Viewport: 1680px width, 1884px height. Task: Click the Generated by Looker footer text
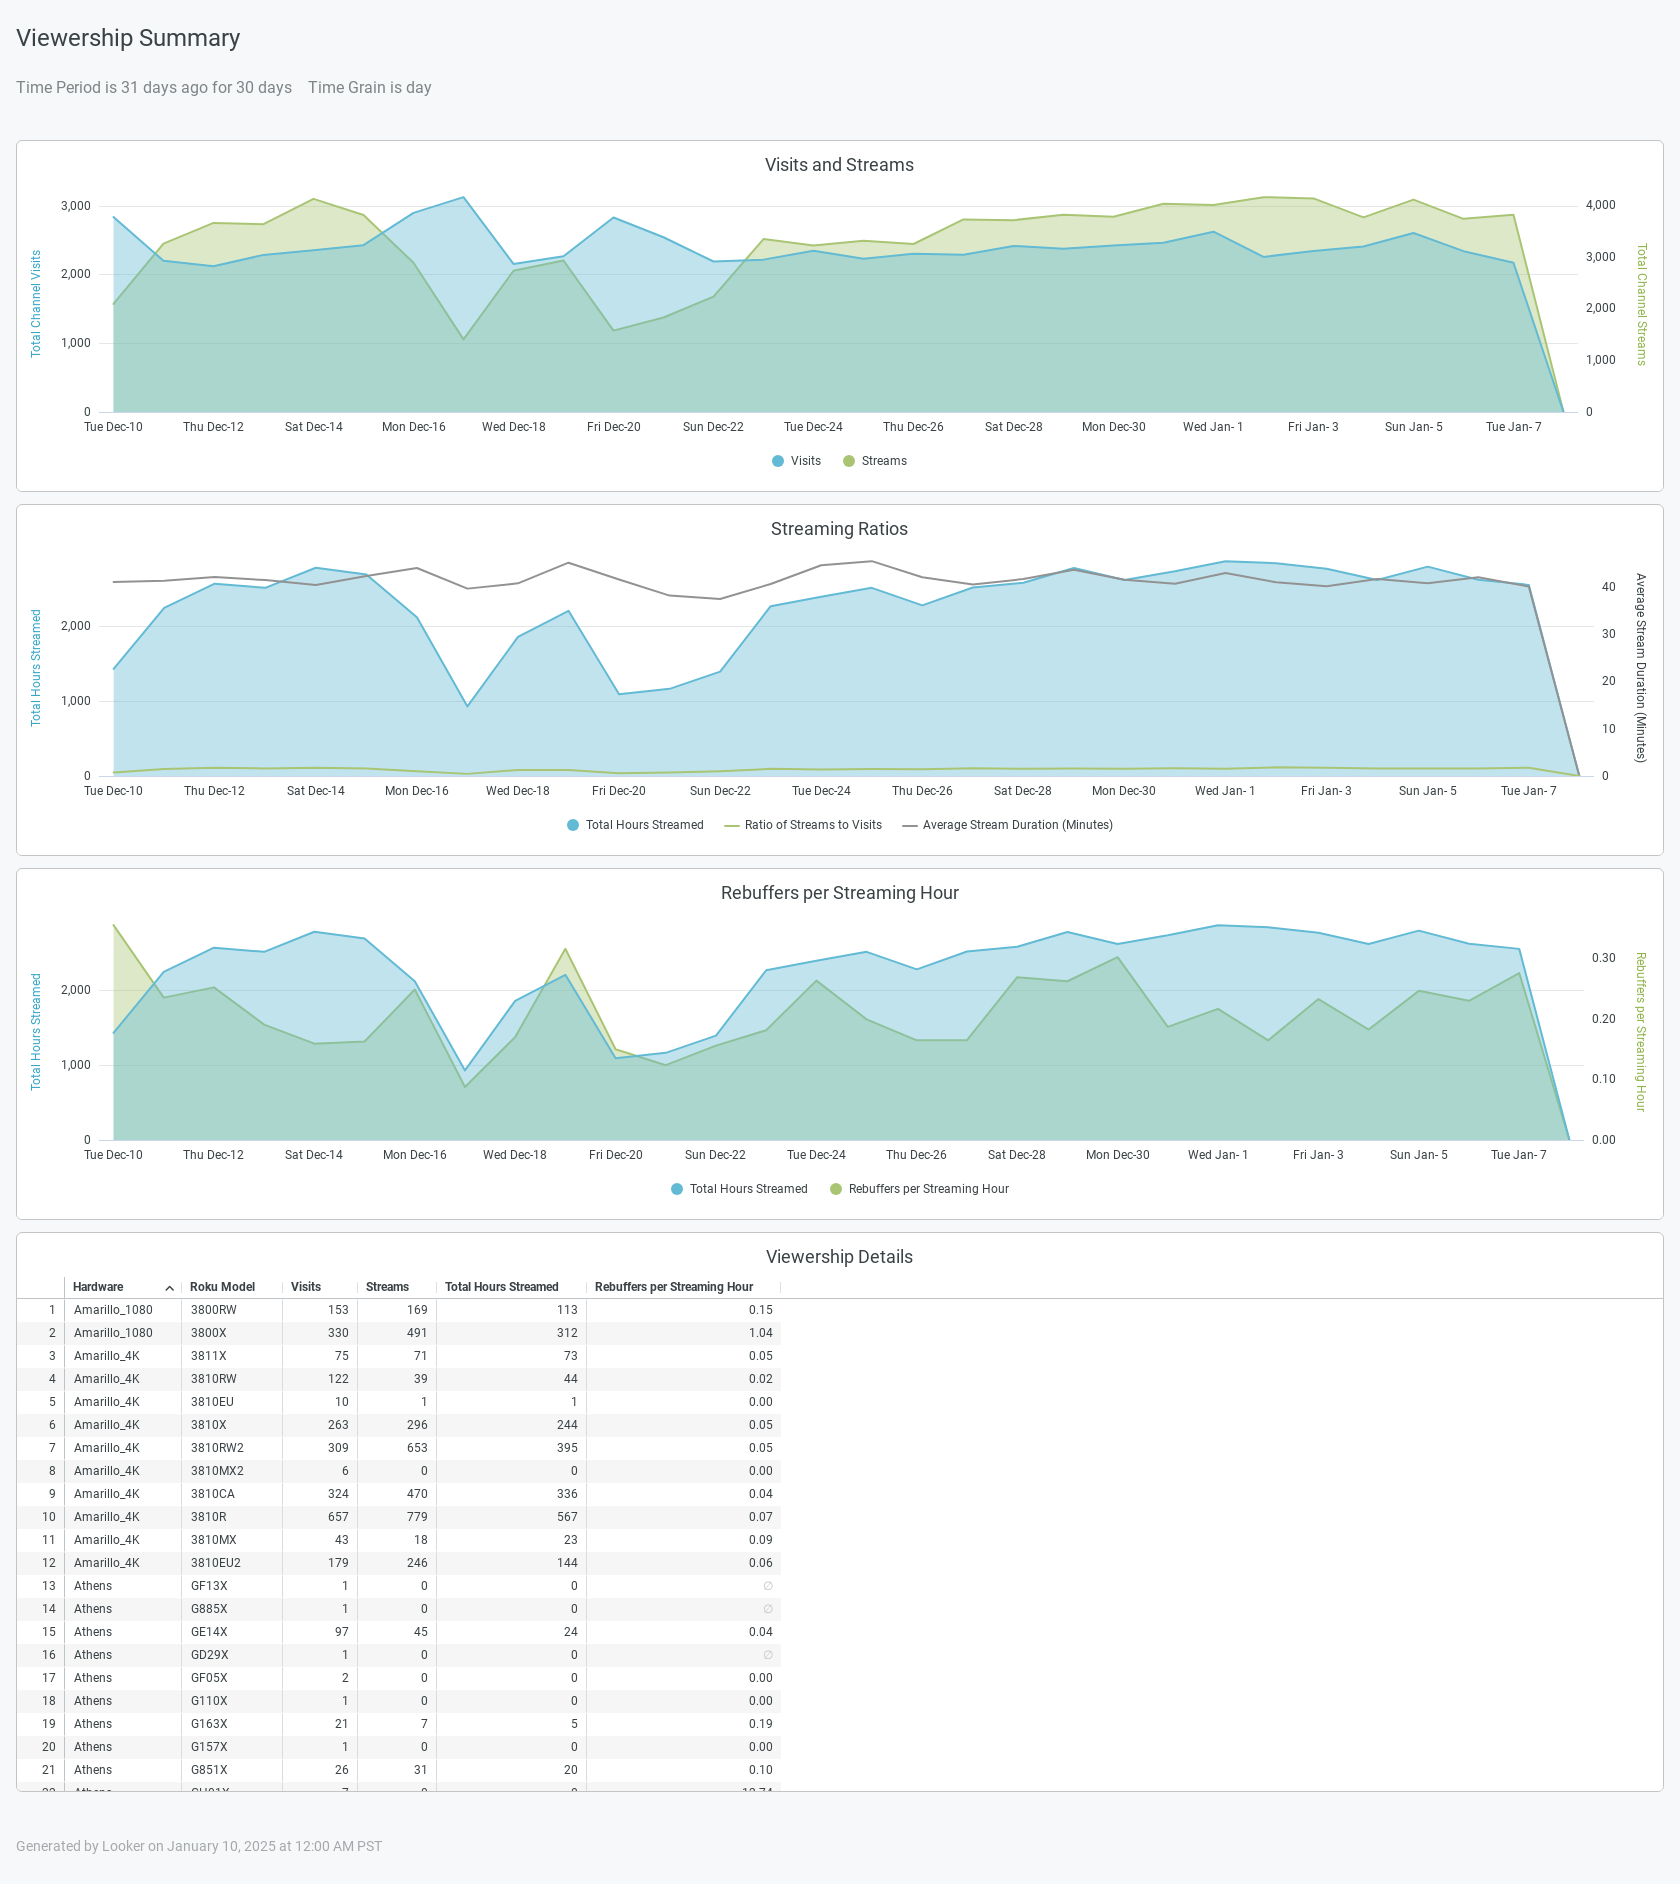pyautogui.click(x=199, y=1846)
